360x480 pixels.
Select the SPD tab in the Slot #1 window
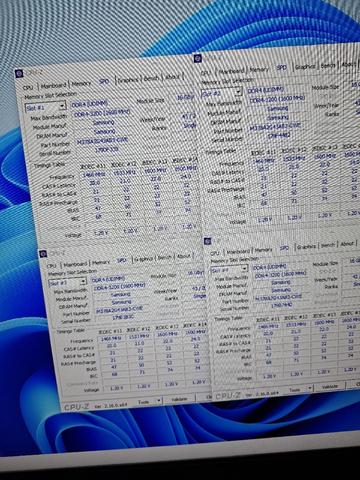click(104, 81)
